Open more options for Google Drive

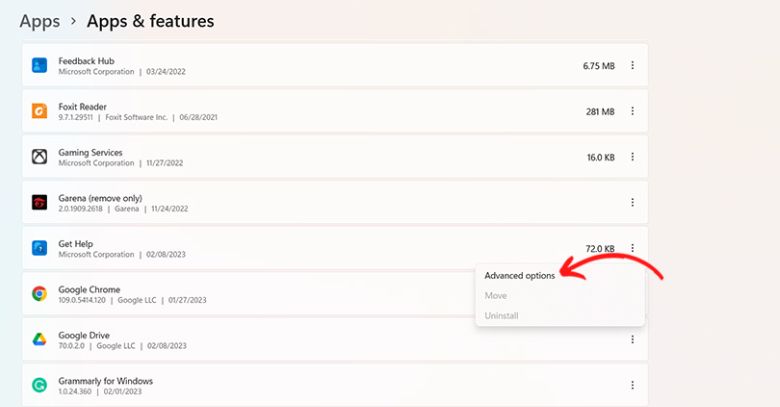tap(632, 340)
